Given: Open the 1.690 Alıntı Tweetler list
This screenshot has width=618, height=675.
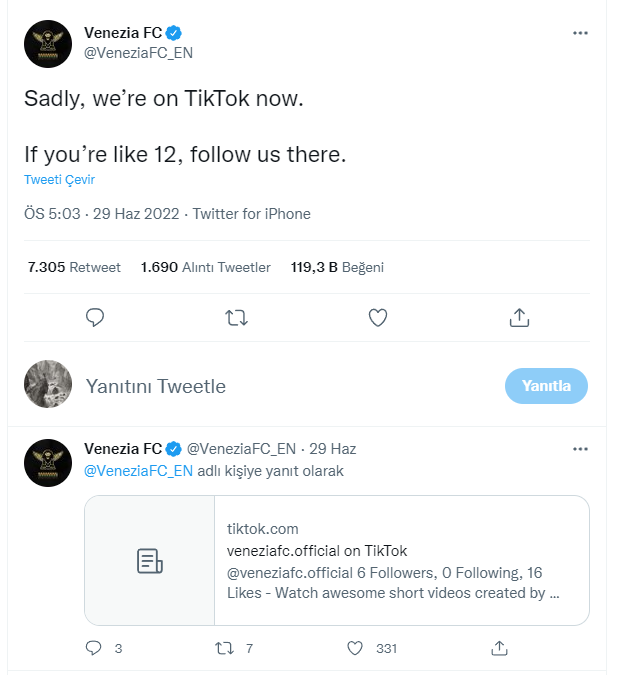Looking at the screenshot, I should click(205, 267).
